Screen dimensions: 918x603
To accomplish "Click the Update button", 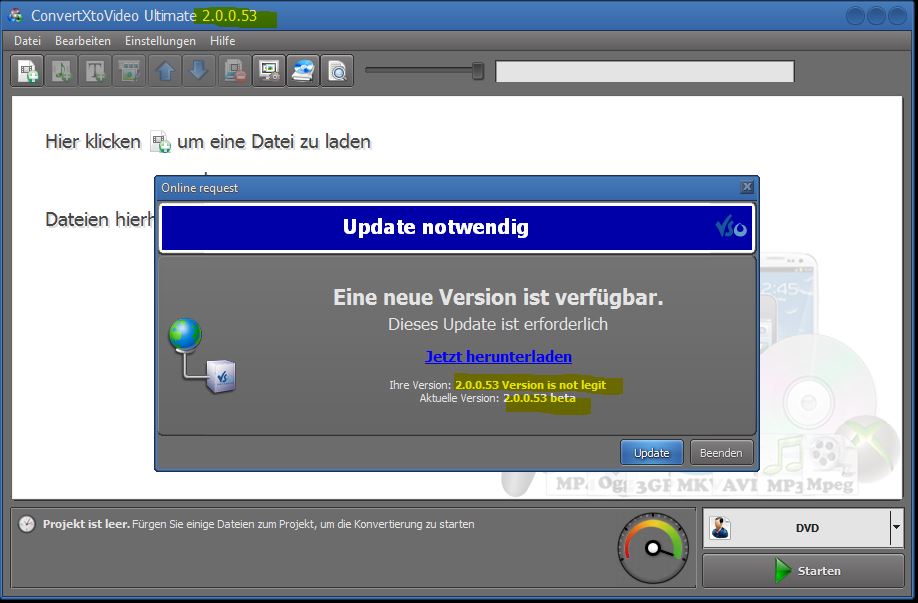I will [x=652, y=453].
